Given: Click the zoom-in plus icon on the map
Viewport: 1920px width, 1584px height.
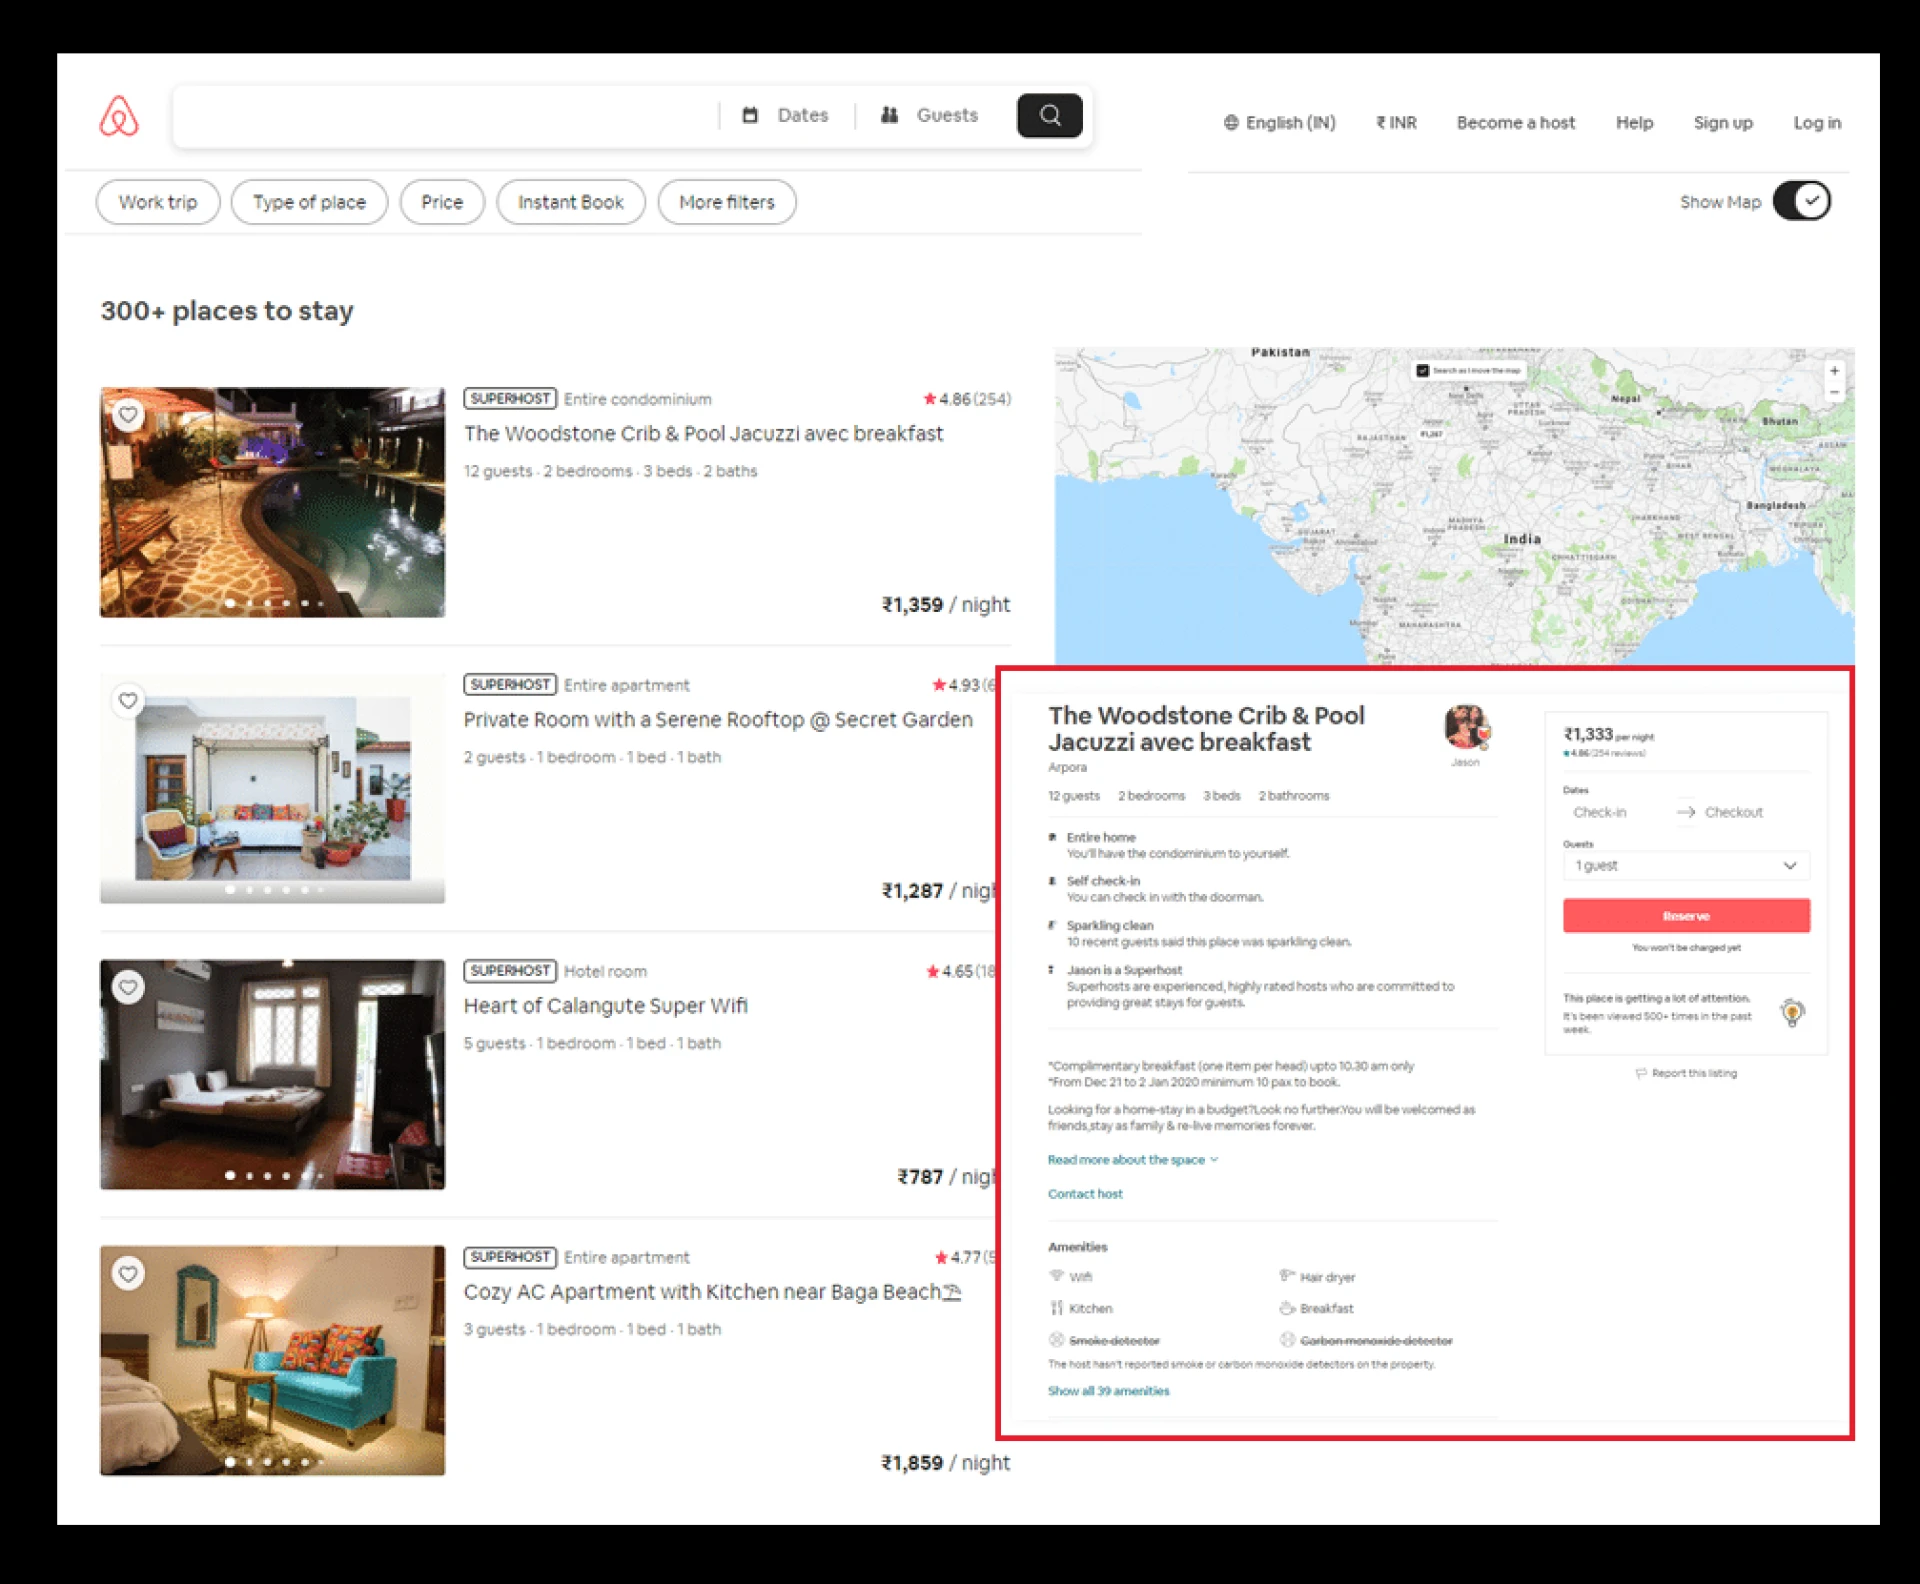Looking at the screenshot, I should (1836, 371).
